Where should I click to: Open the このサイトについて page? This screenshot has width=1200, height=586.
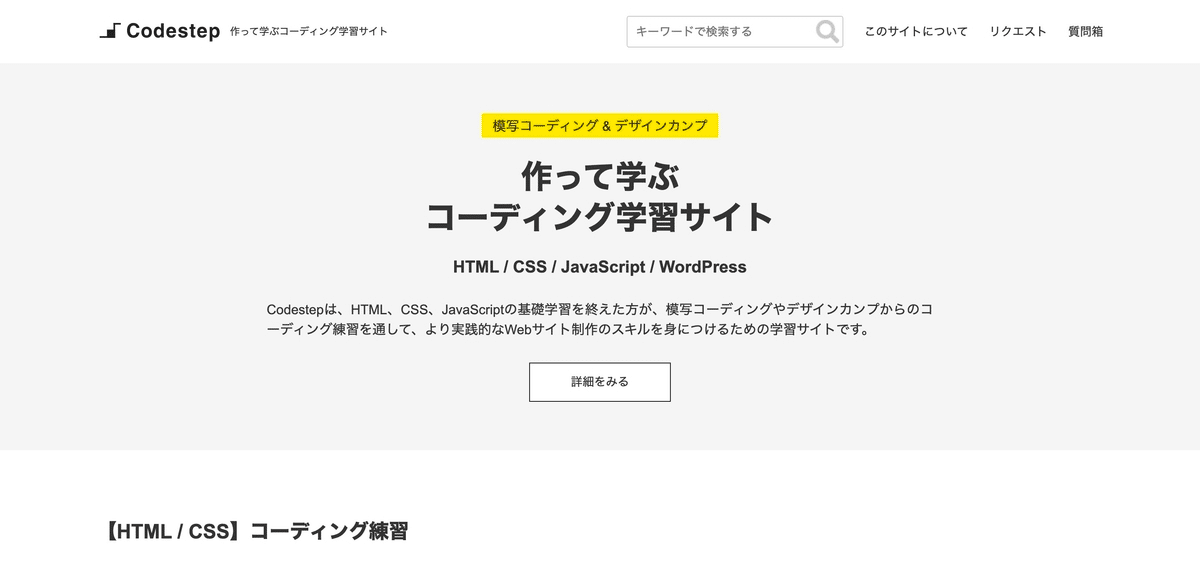coord(915,31)
